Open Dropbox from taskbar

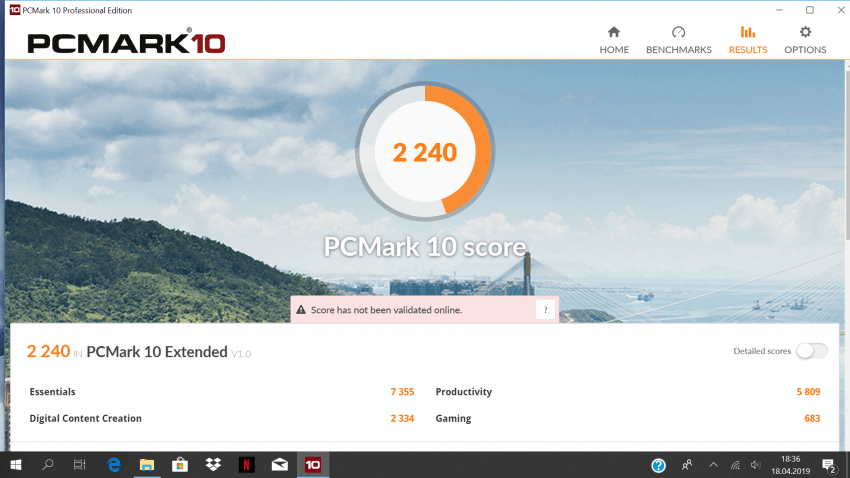[x=213, y=465]
